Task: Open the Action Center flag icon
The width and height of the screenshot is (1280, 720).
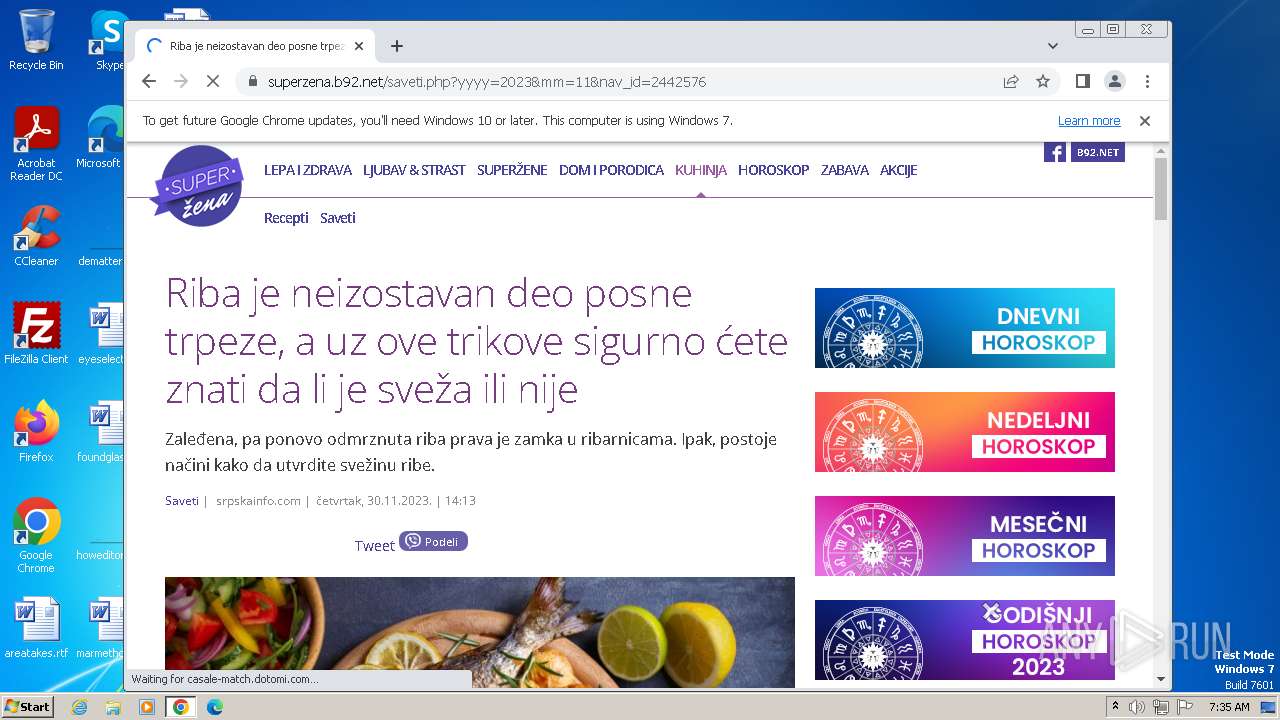Action: pyautogui.click(x=1184, y=706)
